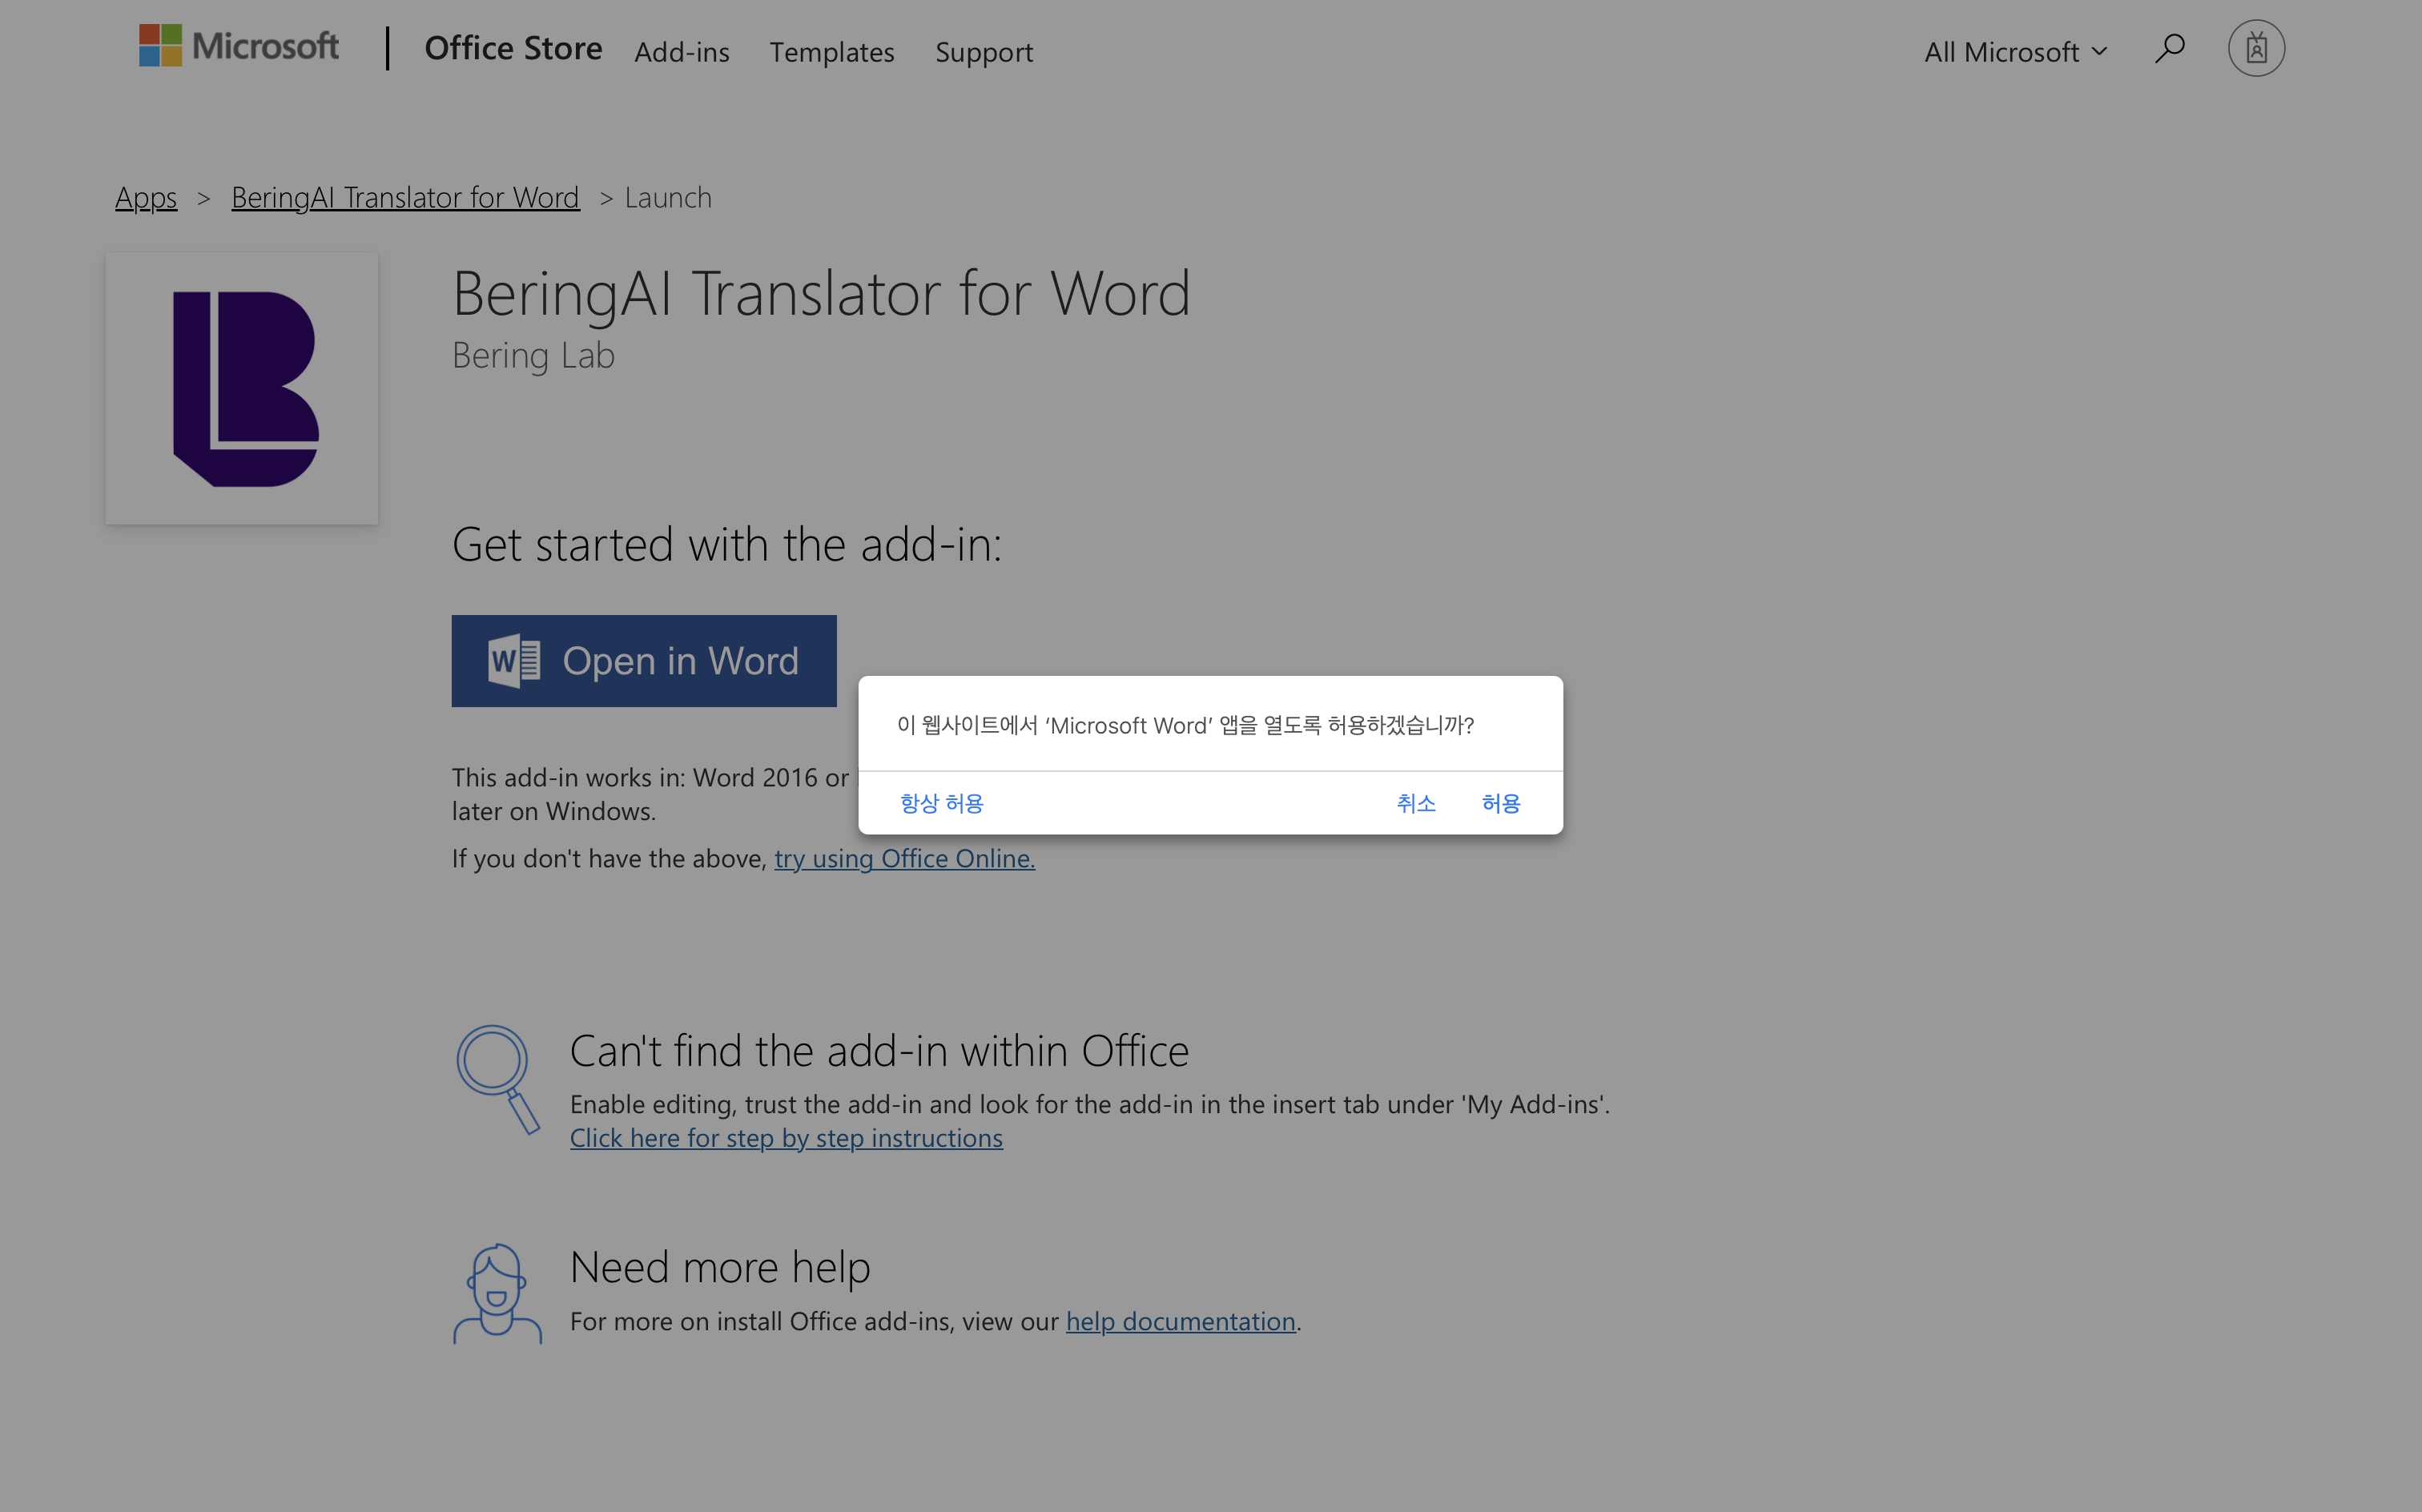Follow the try using Office Online link

tap(904, 858)
